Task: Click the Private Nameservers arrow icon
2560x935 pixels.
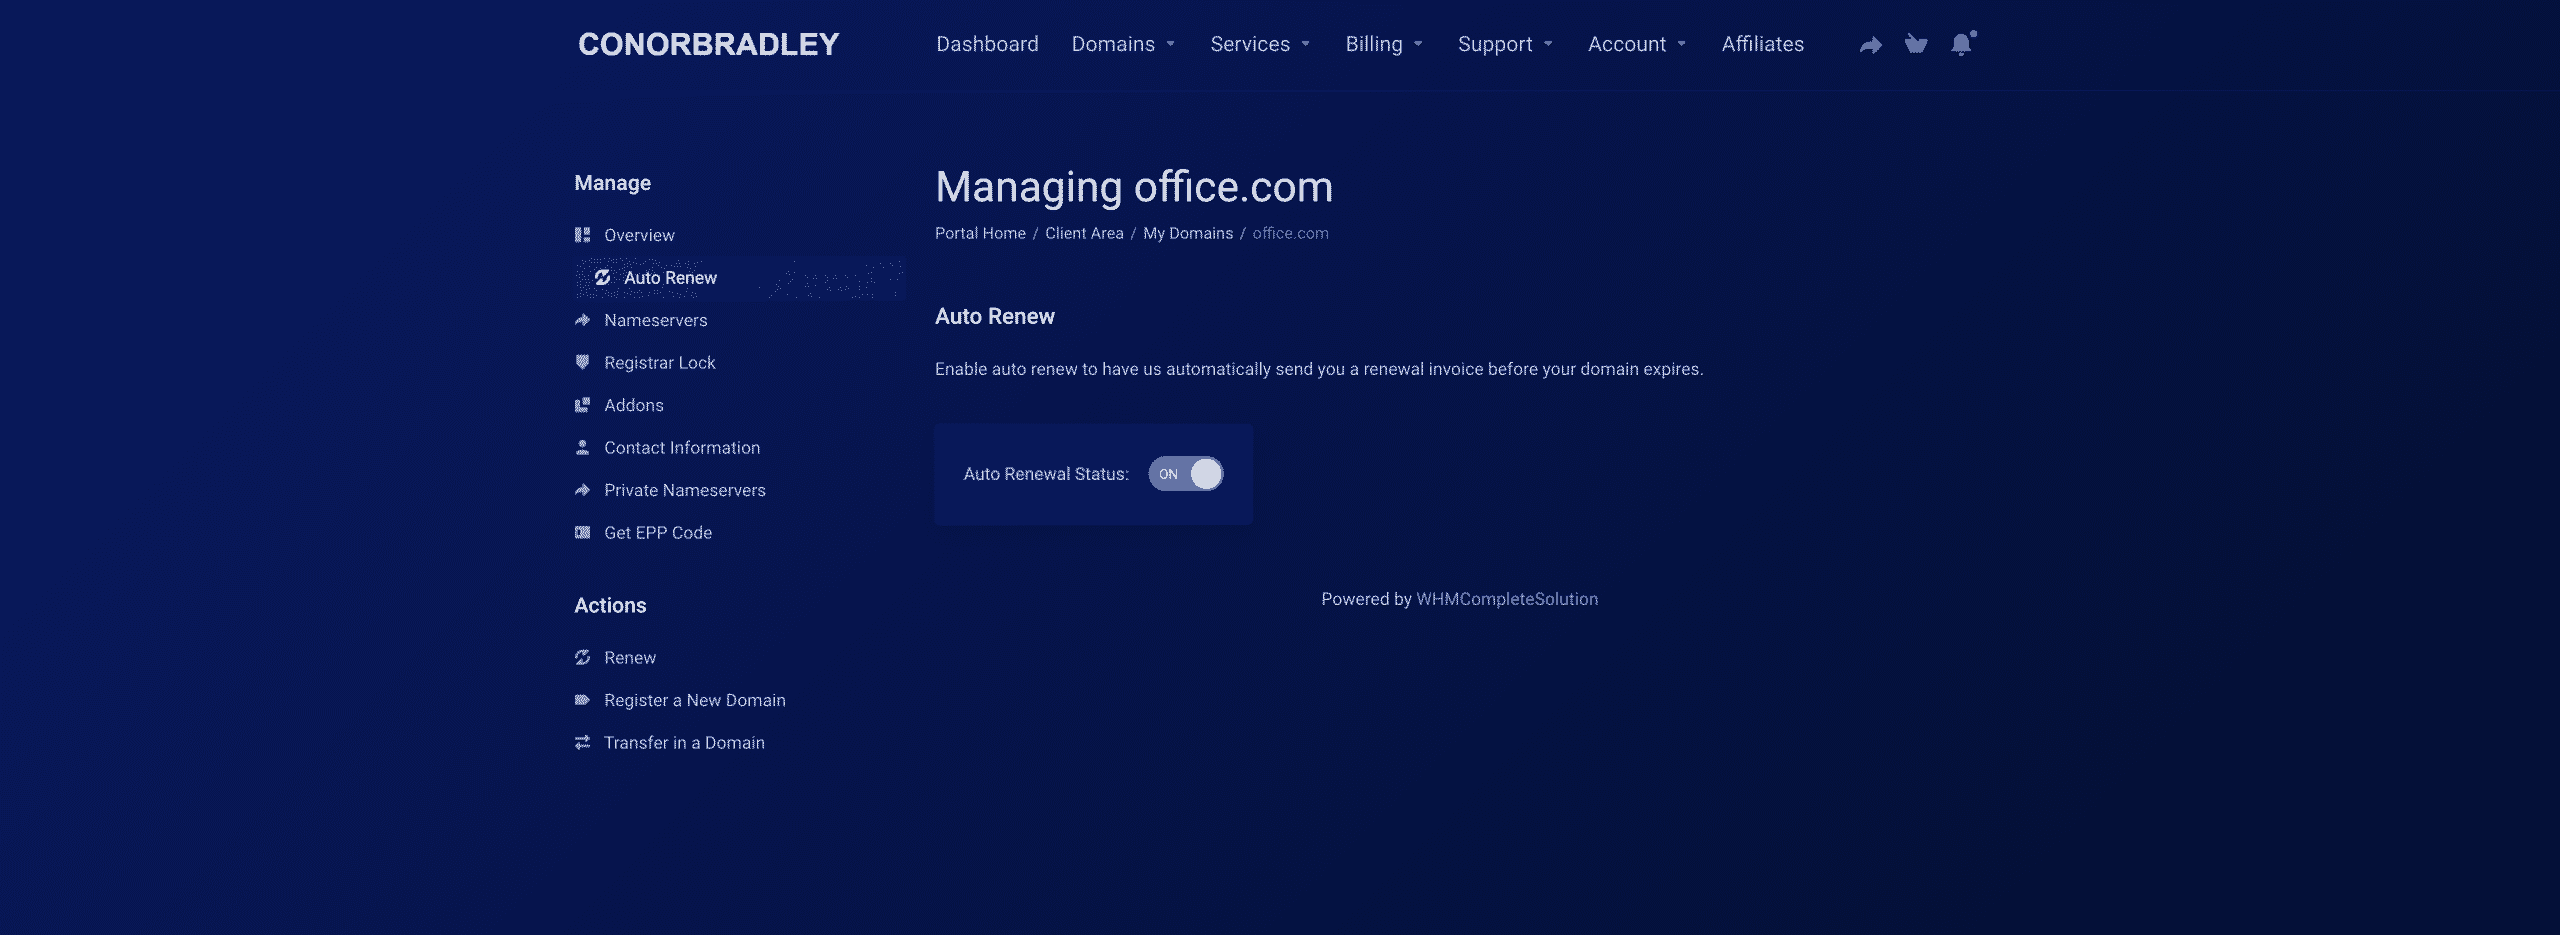Action: pos(582,490)
